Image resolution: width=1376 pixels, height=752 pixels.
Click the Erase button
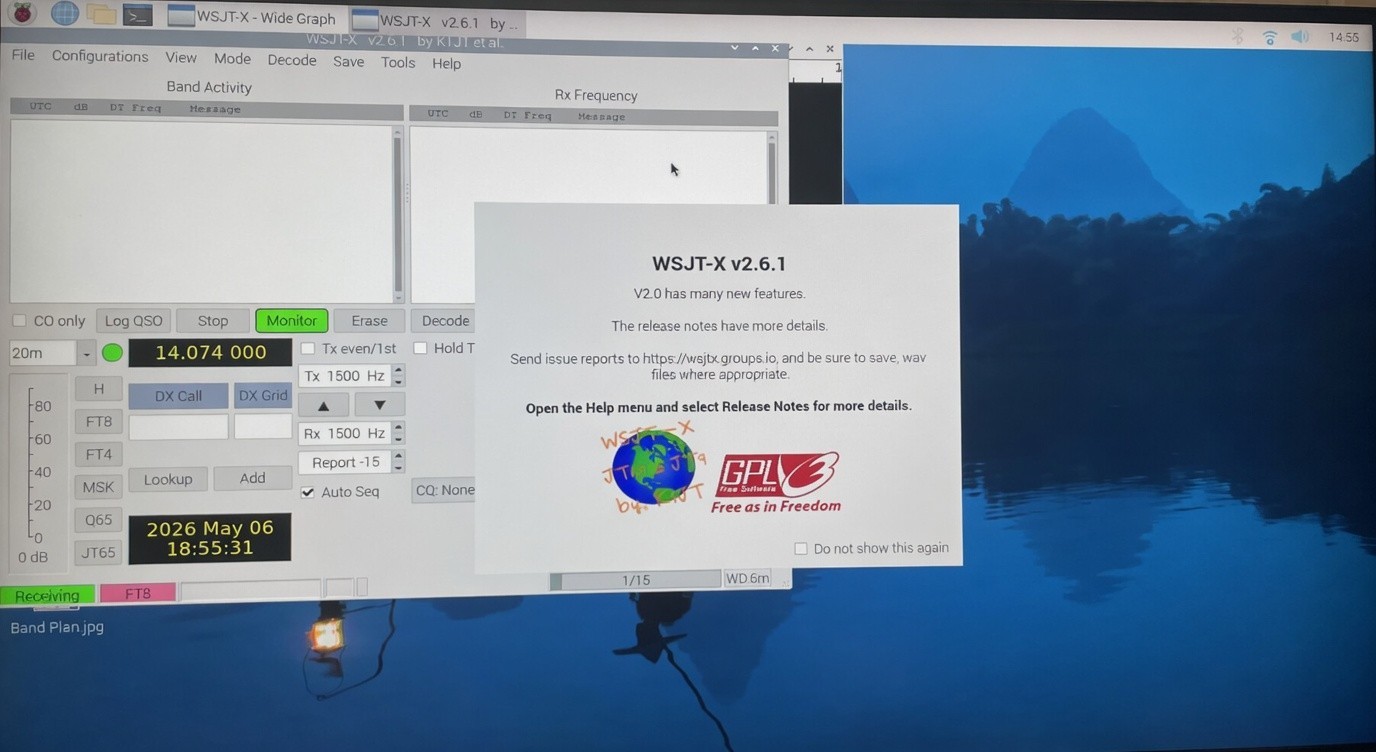tap(369, 320)
